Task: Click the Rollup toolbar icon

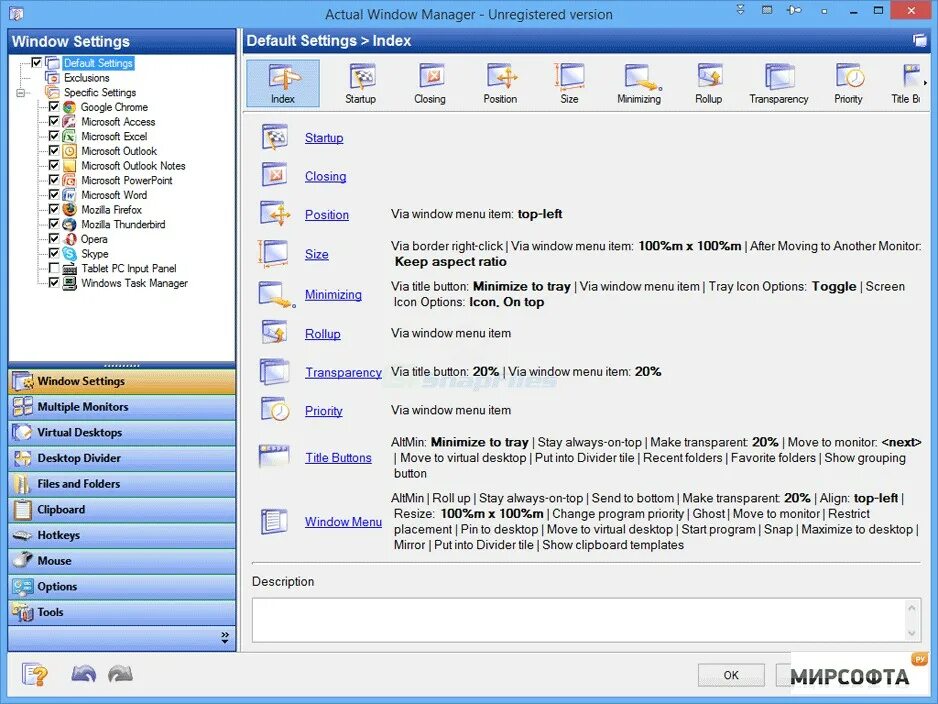Action: point(709,80)
